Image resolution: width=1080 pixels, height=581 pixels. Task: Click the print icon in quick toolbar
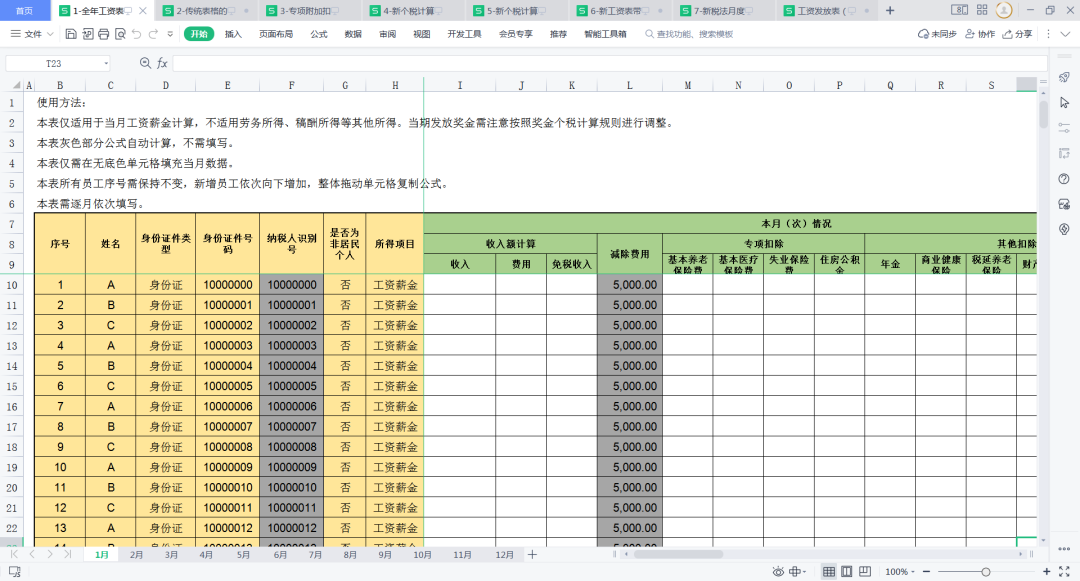(103, 34)
